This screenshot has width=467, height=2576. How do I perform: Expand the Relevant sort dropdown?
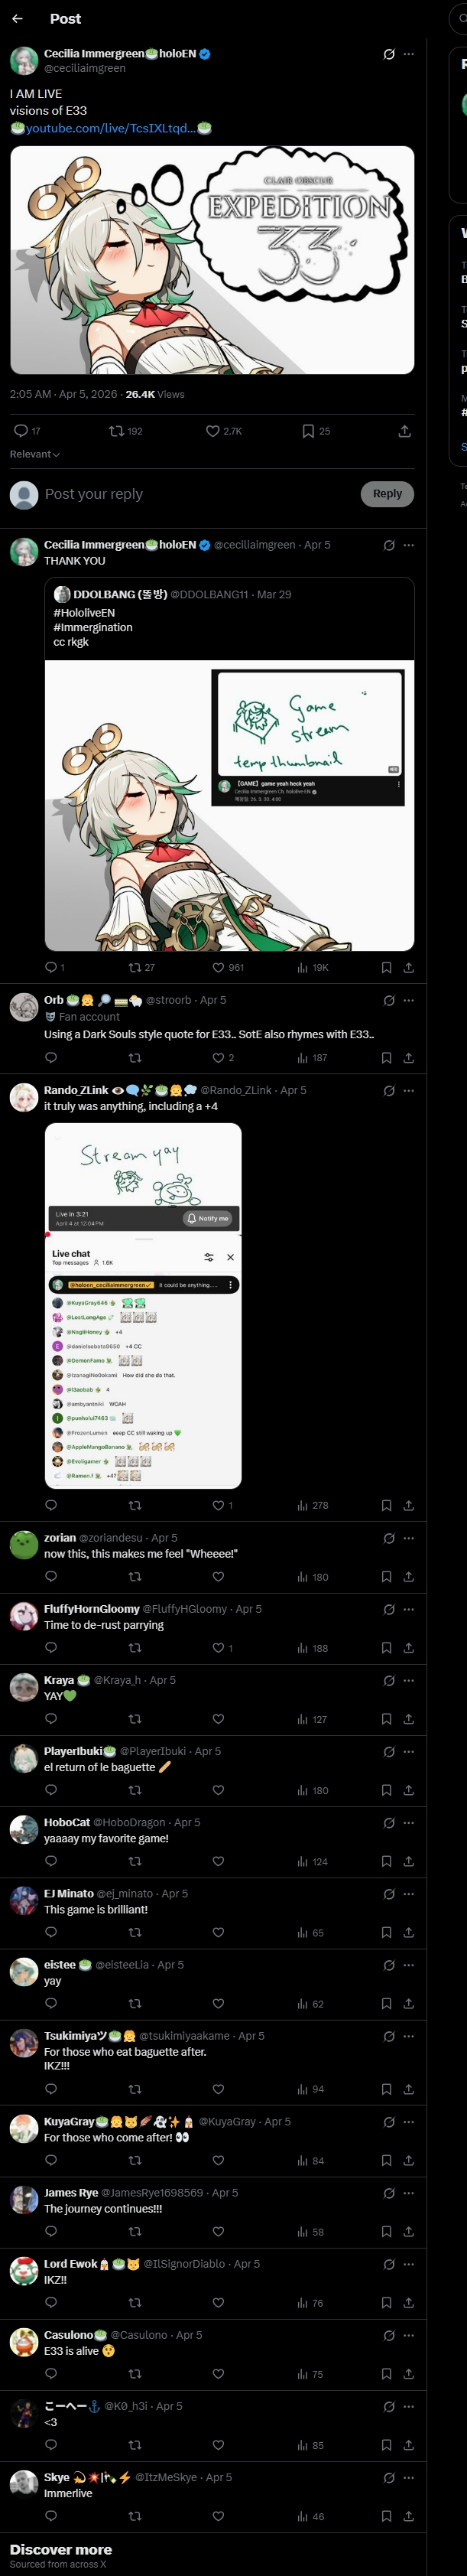point(35,454)
